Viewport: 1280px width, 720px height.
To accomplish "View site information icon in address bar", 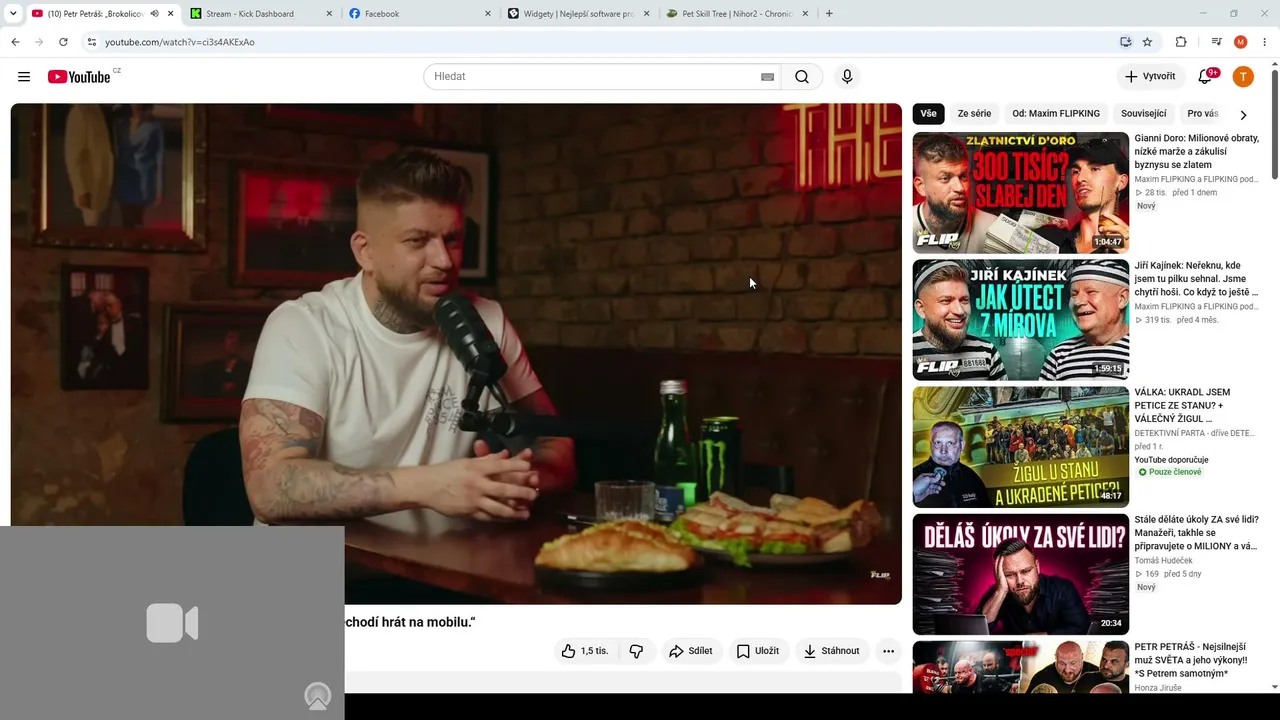I will [91, 42].
